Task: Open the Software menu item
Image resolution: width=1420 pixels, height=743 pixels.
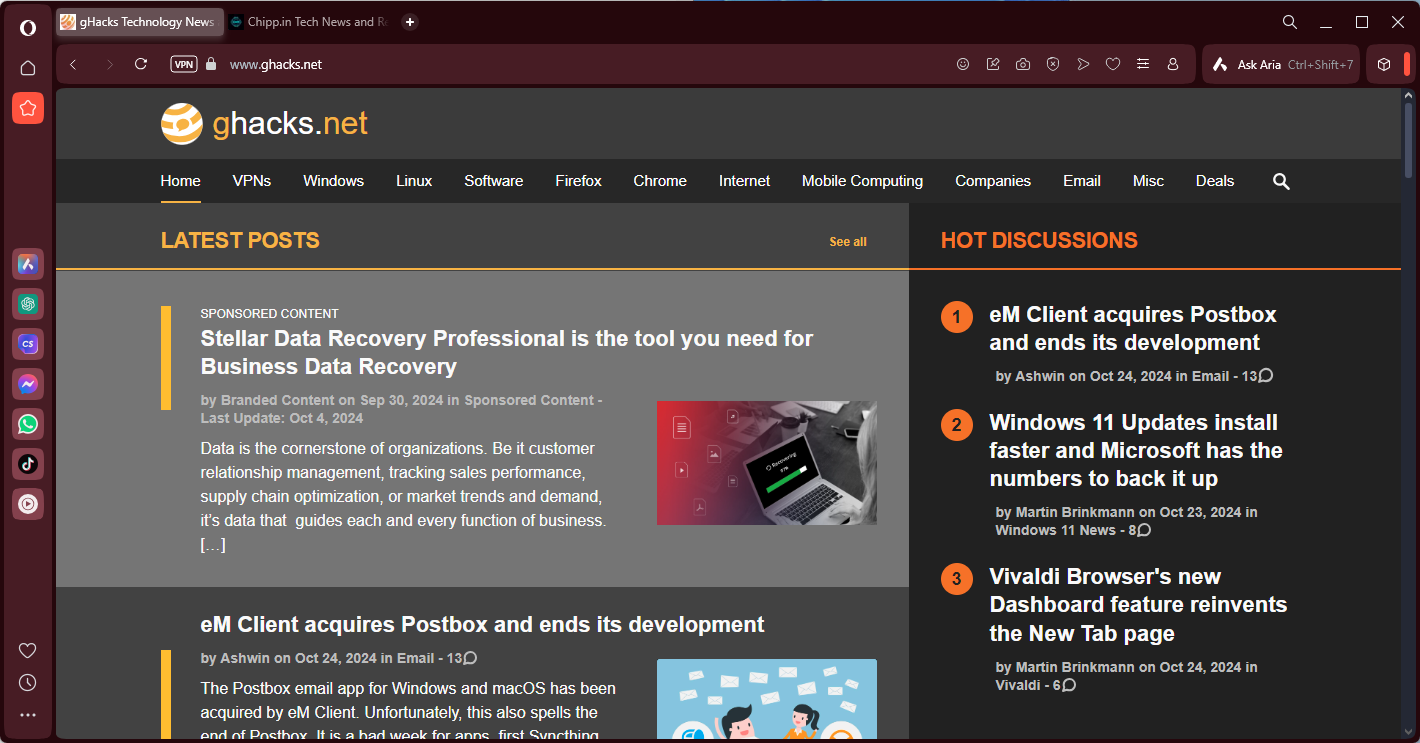Action: tap(494, 181)
